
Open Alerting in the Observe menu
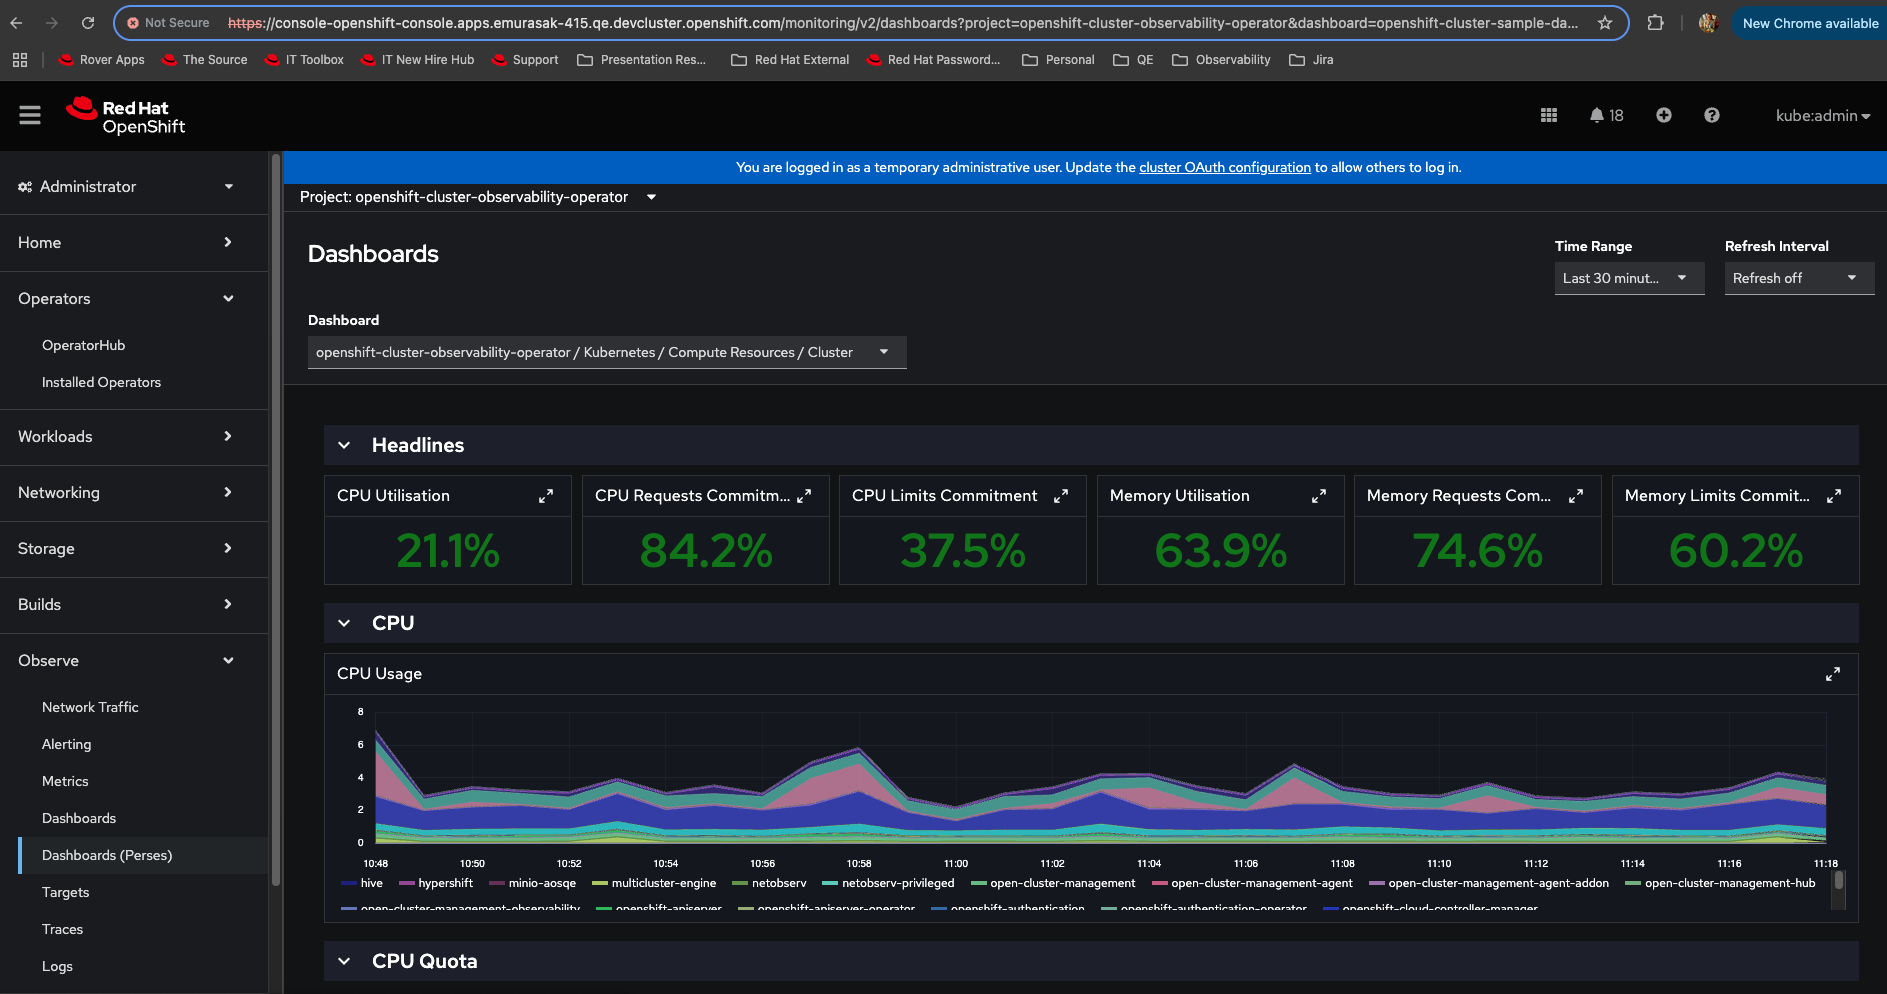pos(66,744)
